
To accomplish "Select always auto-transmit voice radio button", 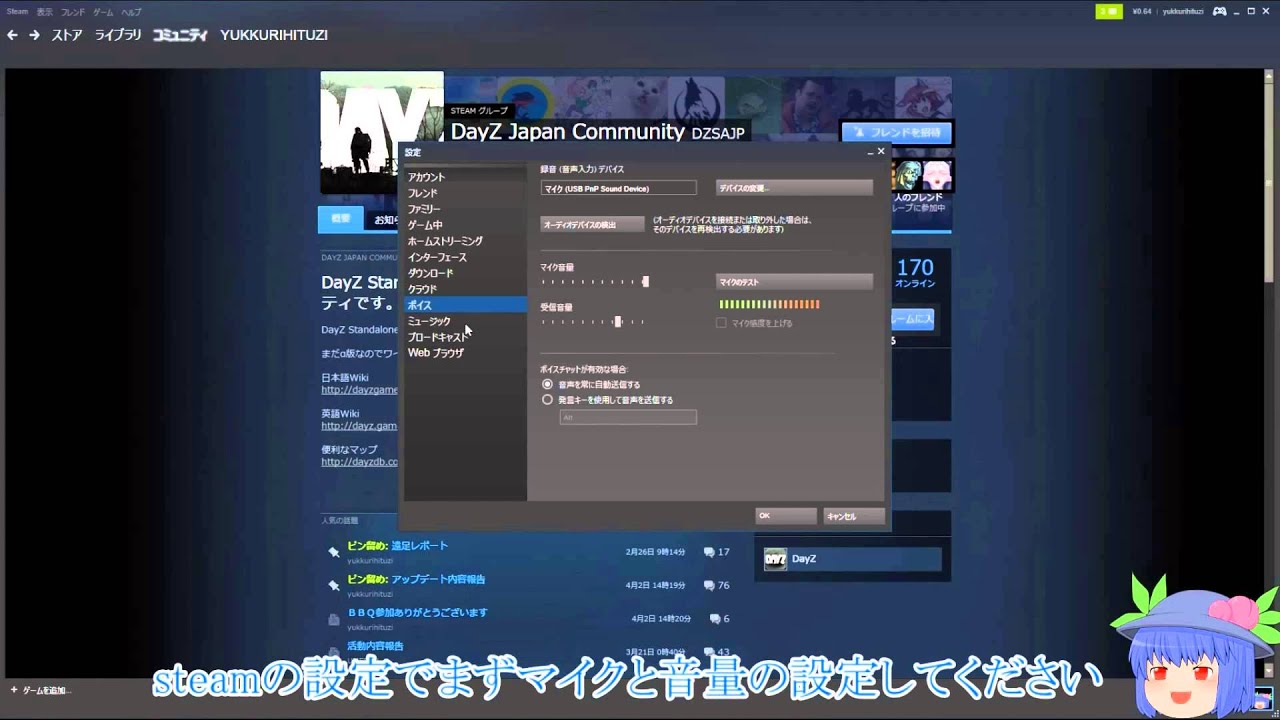I will [547, 384].
